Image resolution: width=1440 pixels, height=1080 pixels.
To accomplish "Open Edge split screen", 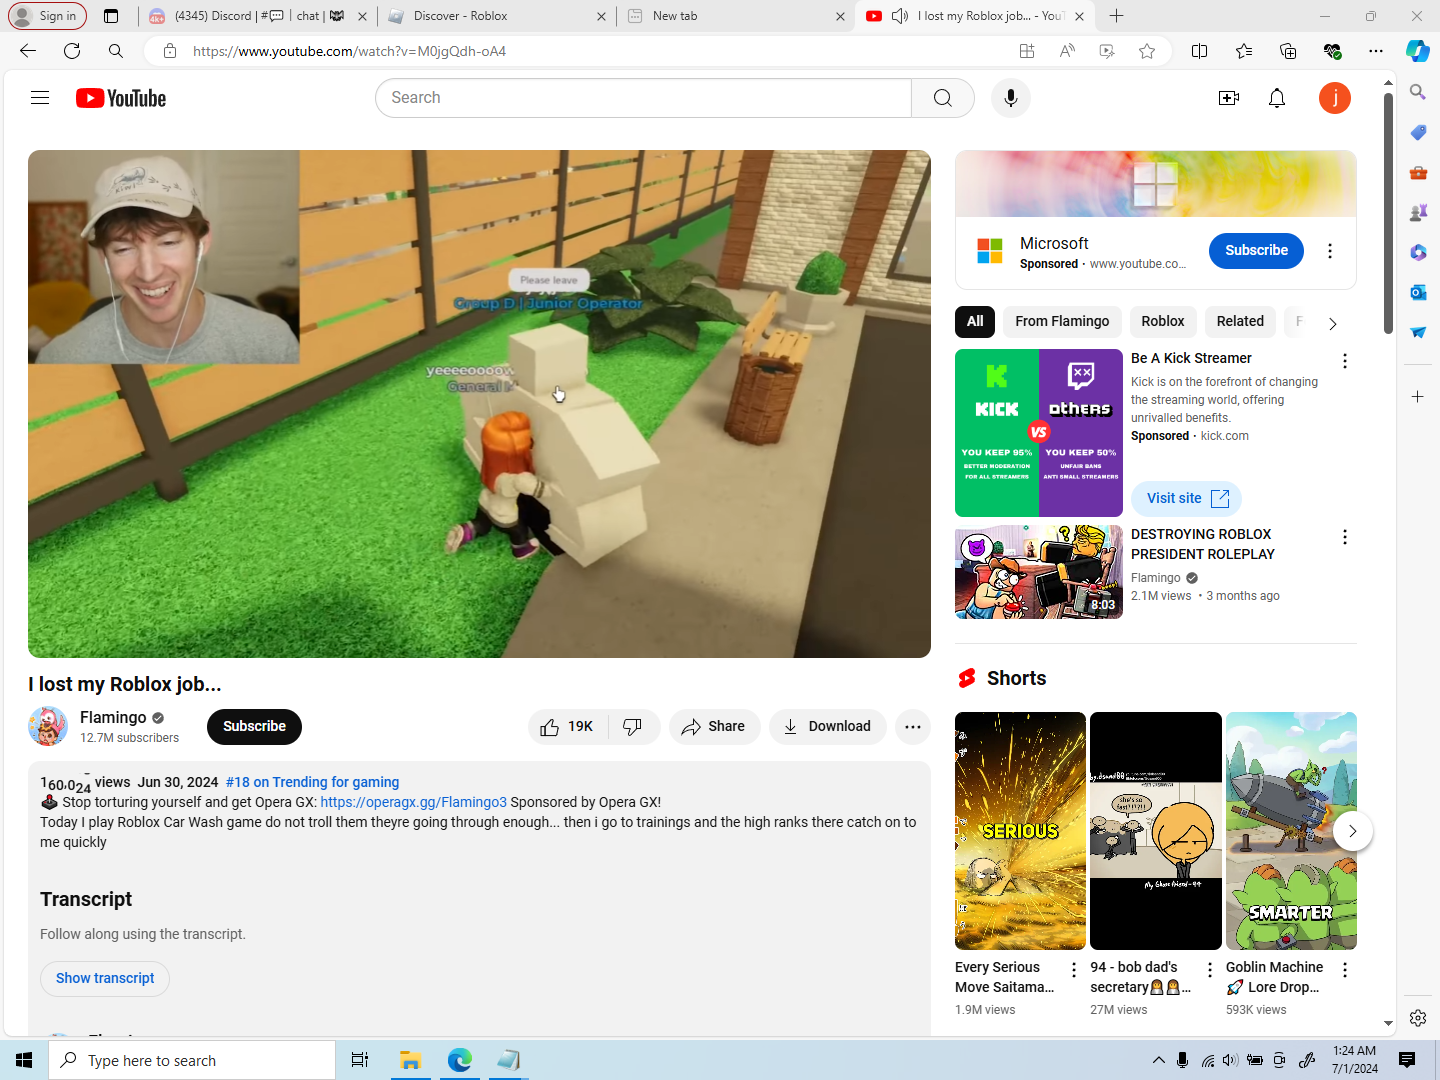I will [1200, 51].
